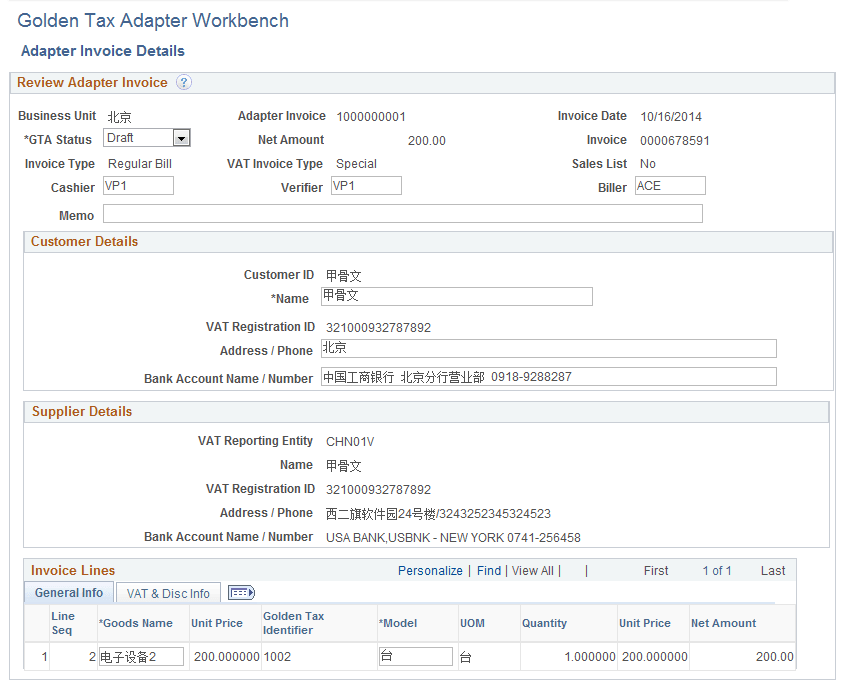
Task: Click the Personalize link
Action: pyautogui.click(x=430, y=570)
